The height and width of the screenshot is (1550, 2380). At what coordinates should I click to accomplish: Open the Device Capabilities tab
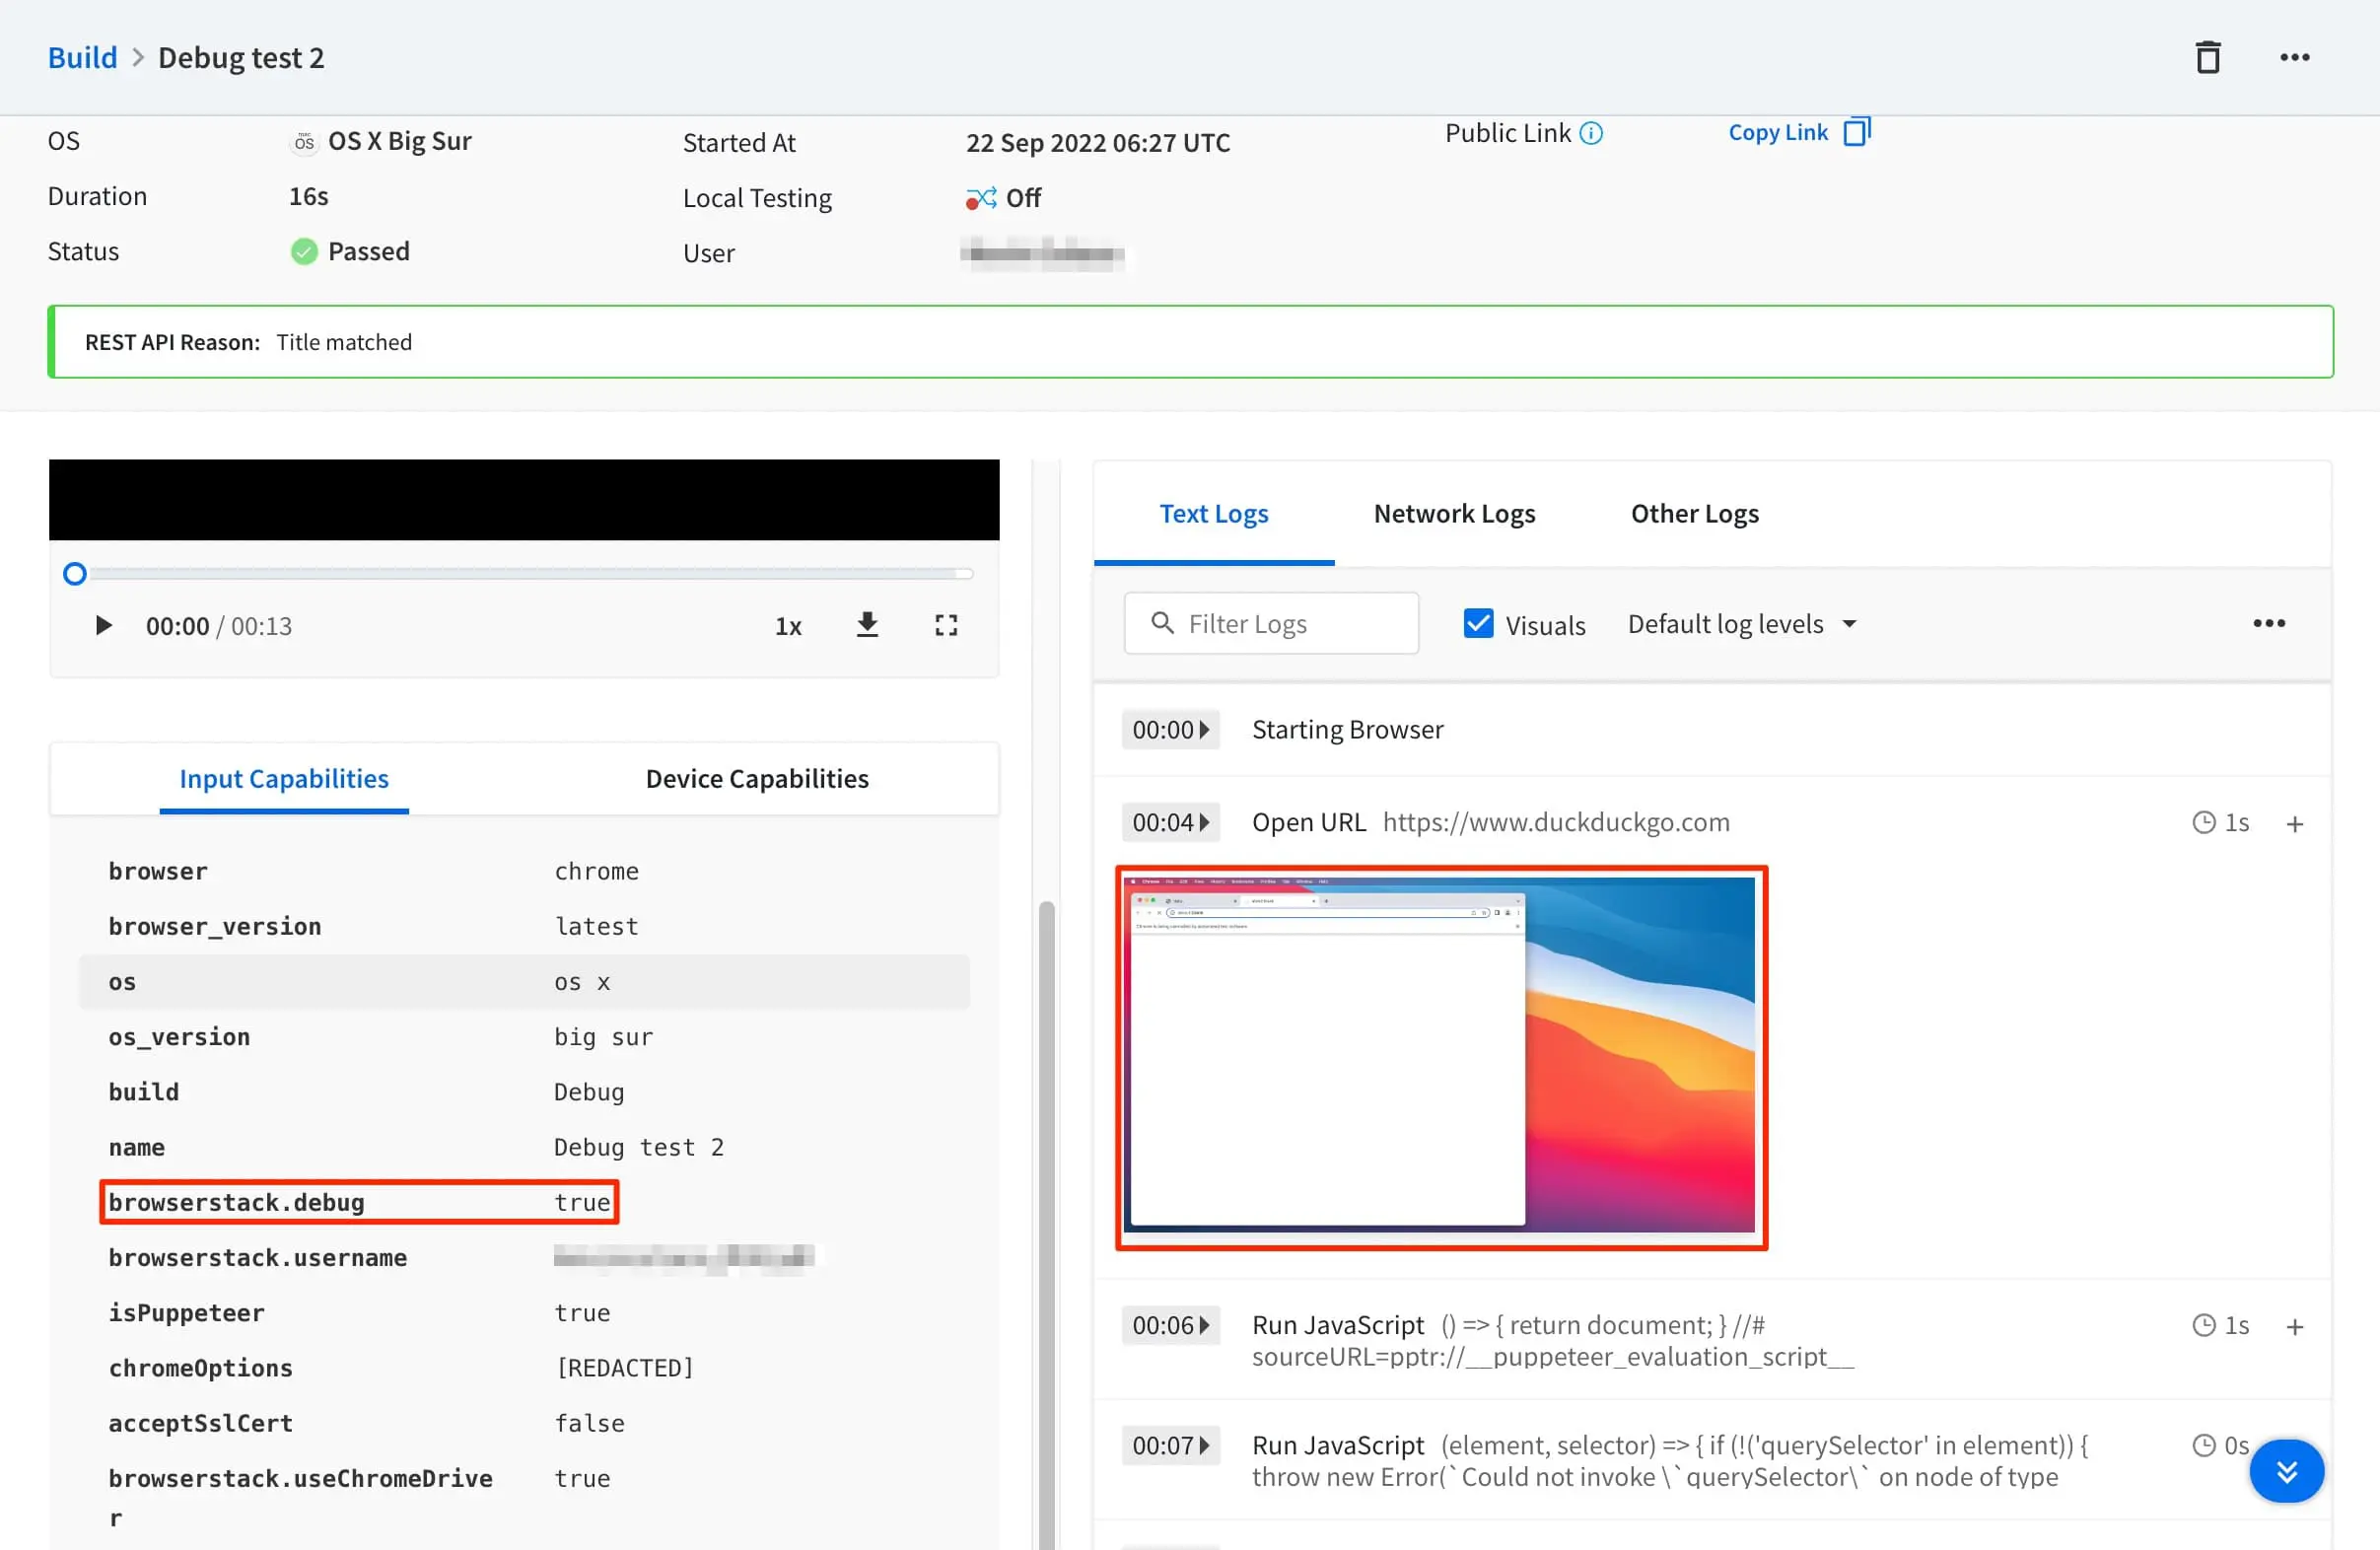[x=756, y=778]
